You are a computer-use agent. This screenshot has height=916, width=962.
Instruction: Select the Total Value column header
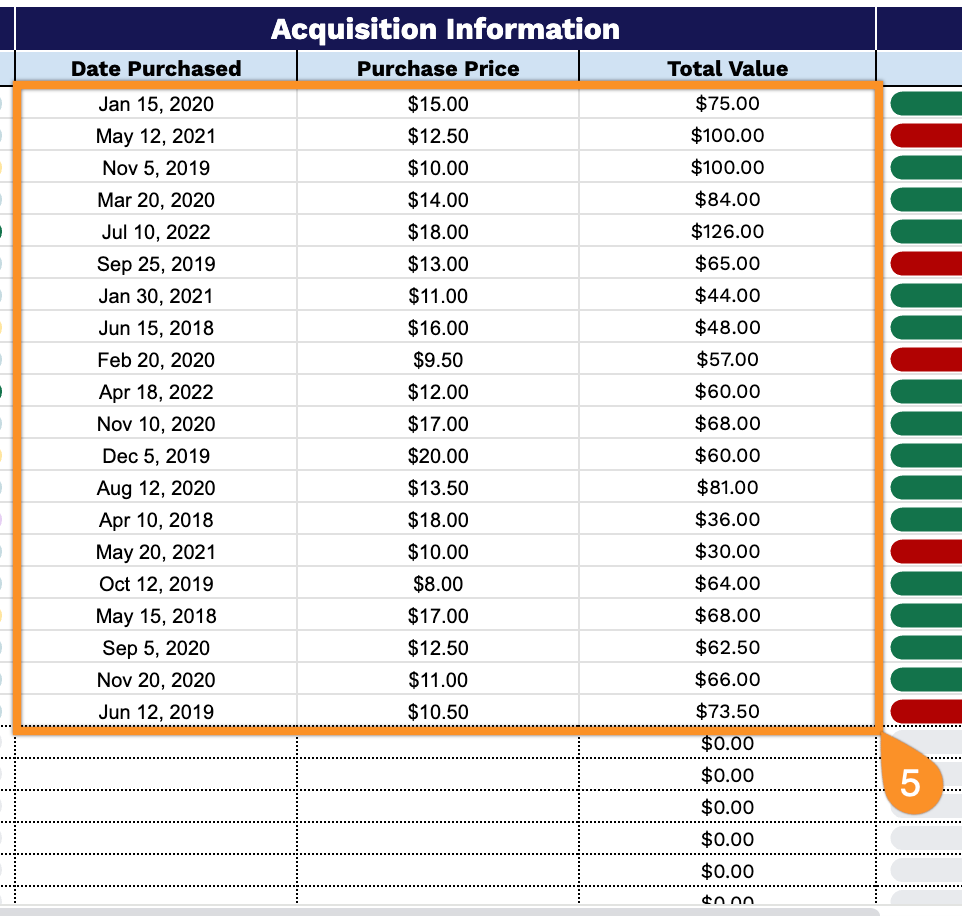727,68
